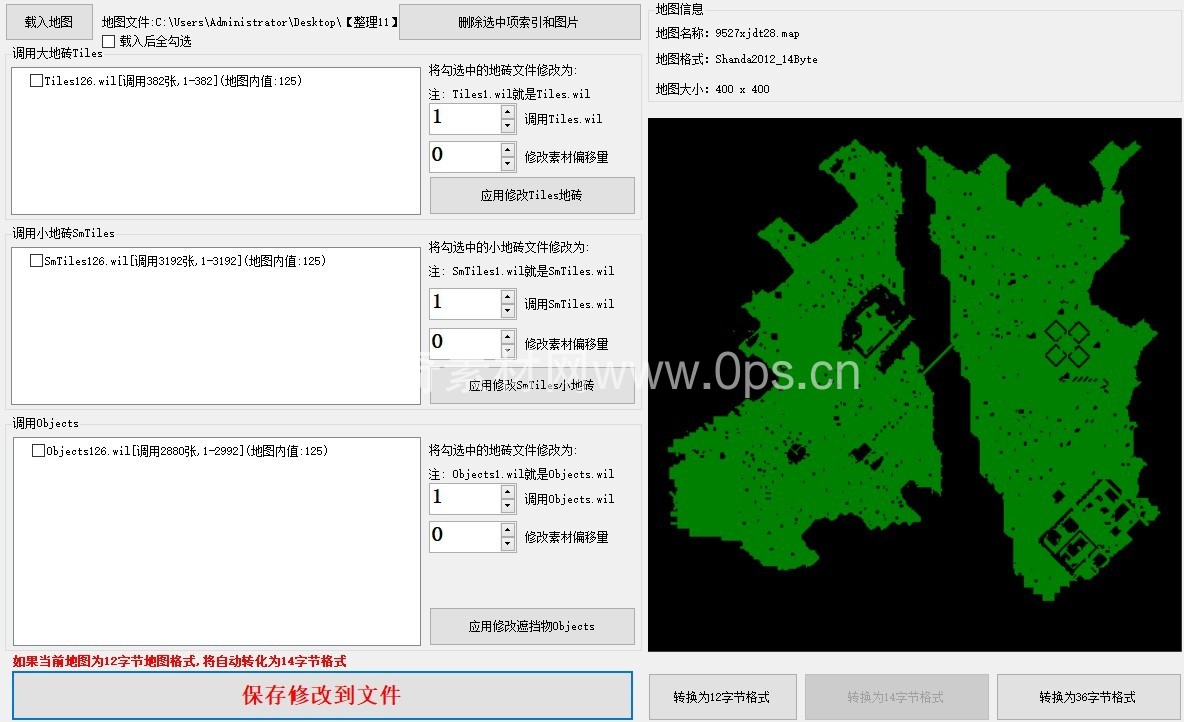Image resolution: width=1184 pixels, height=722 pixels.
Task: Click 转换为12字节格式 button
Action: 723,697
